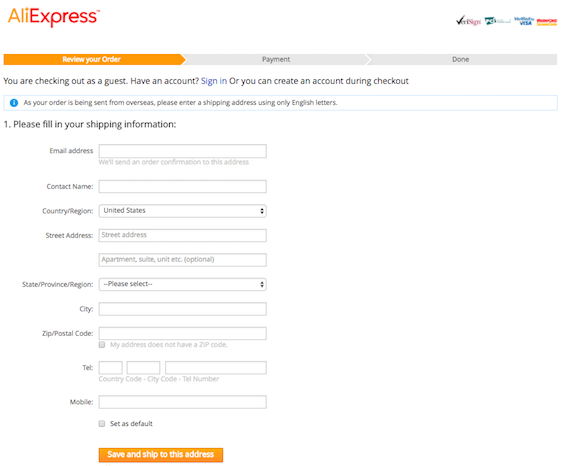The width and height of the screenshot is (564, 466).
Task: Click 'Save and ship to this address' button
Action: click(x=161, y=454)
